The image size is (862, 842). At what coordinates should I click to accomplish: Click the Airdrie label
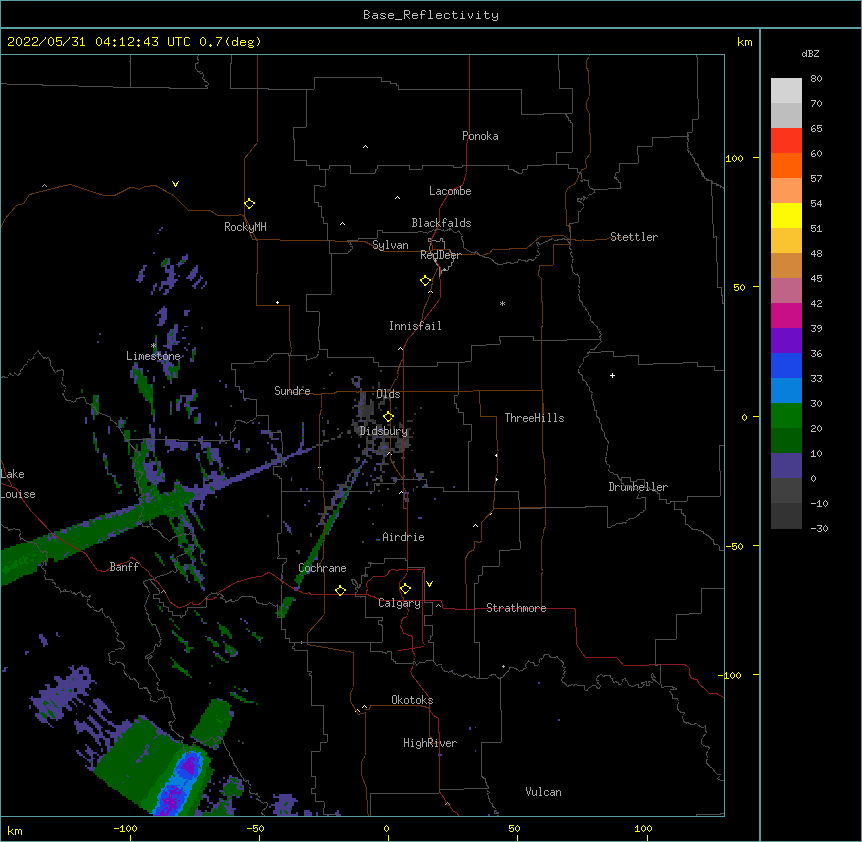click(x=404, y=537)
